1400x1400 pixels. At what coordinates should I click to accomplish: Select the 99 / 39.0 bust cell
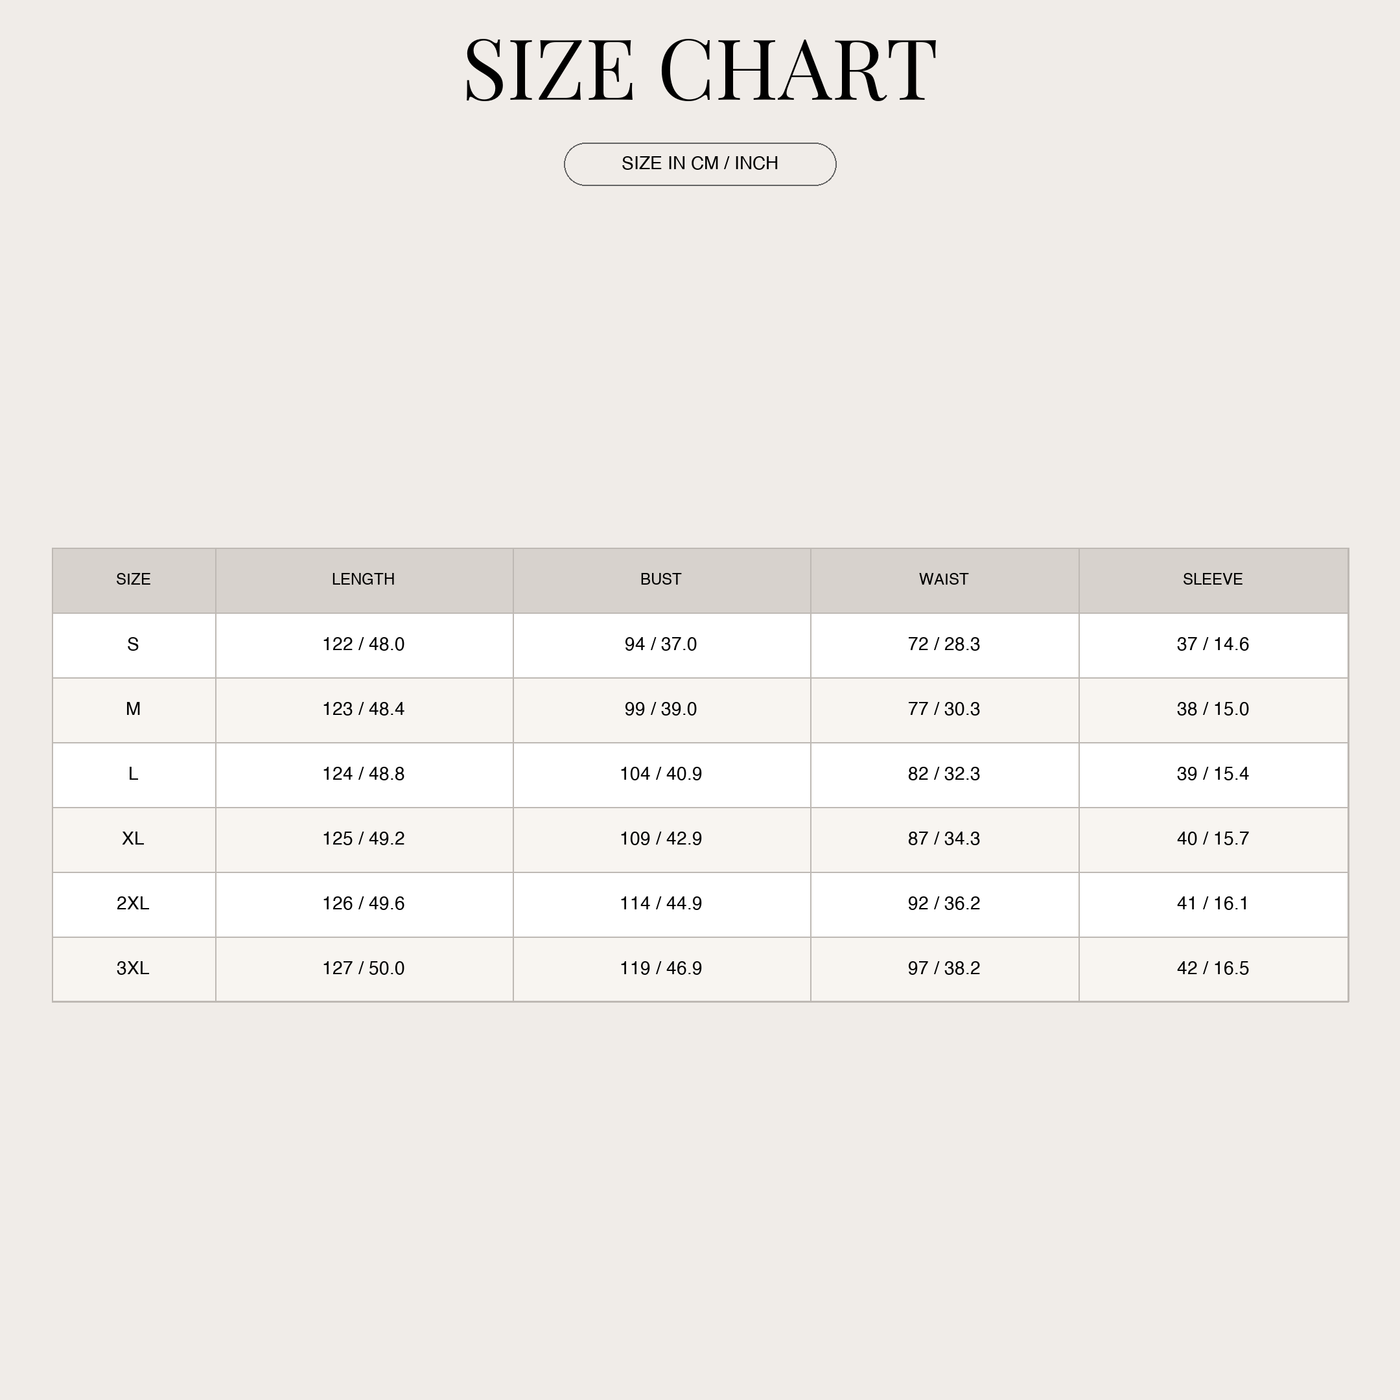pyautogui.click(x=661, y=710)
